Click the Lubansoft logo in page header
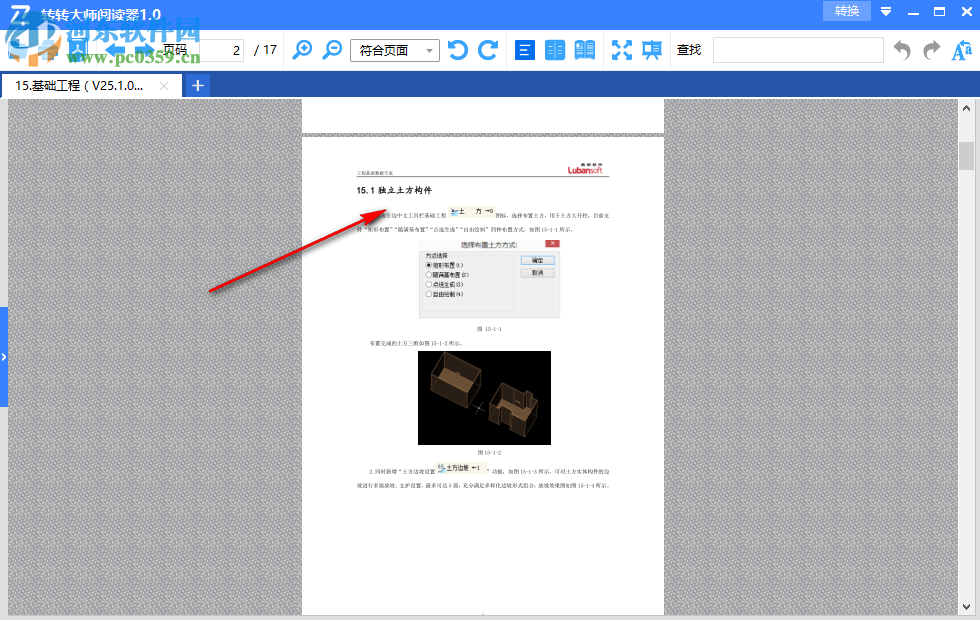Screen dimensions: 980x620 point(585,168)
